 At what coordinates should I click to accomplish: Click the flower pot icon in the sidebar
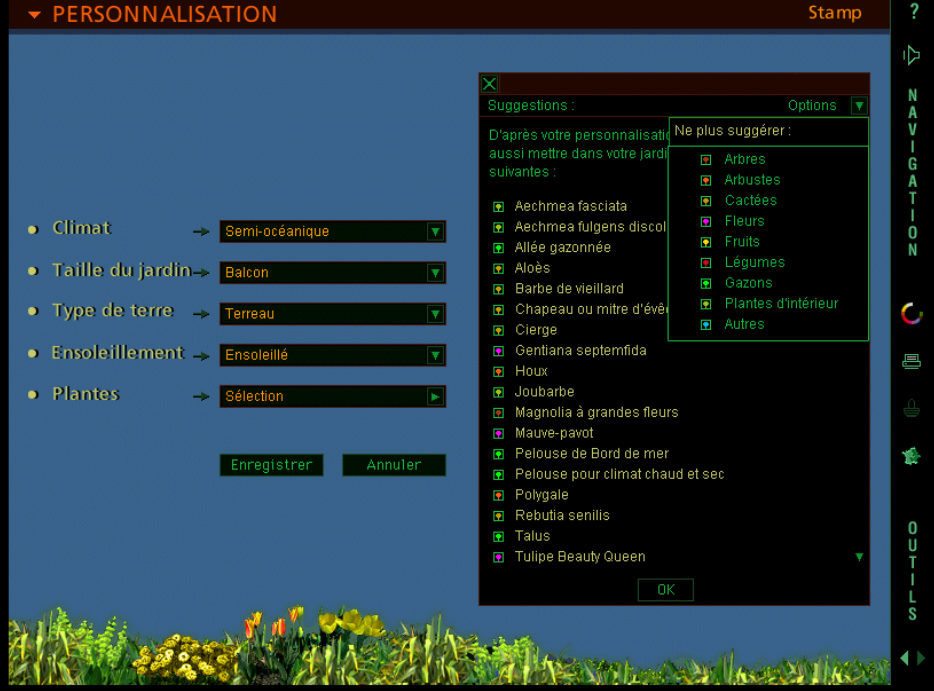[x=911, y=408]
